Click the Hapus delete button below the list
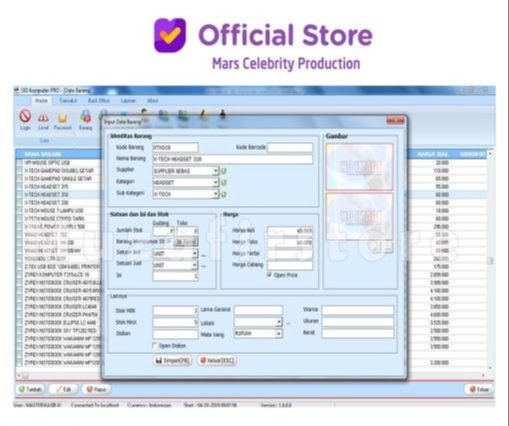The width and height of the screenshot is (509, 426). coord(96,389)
